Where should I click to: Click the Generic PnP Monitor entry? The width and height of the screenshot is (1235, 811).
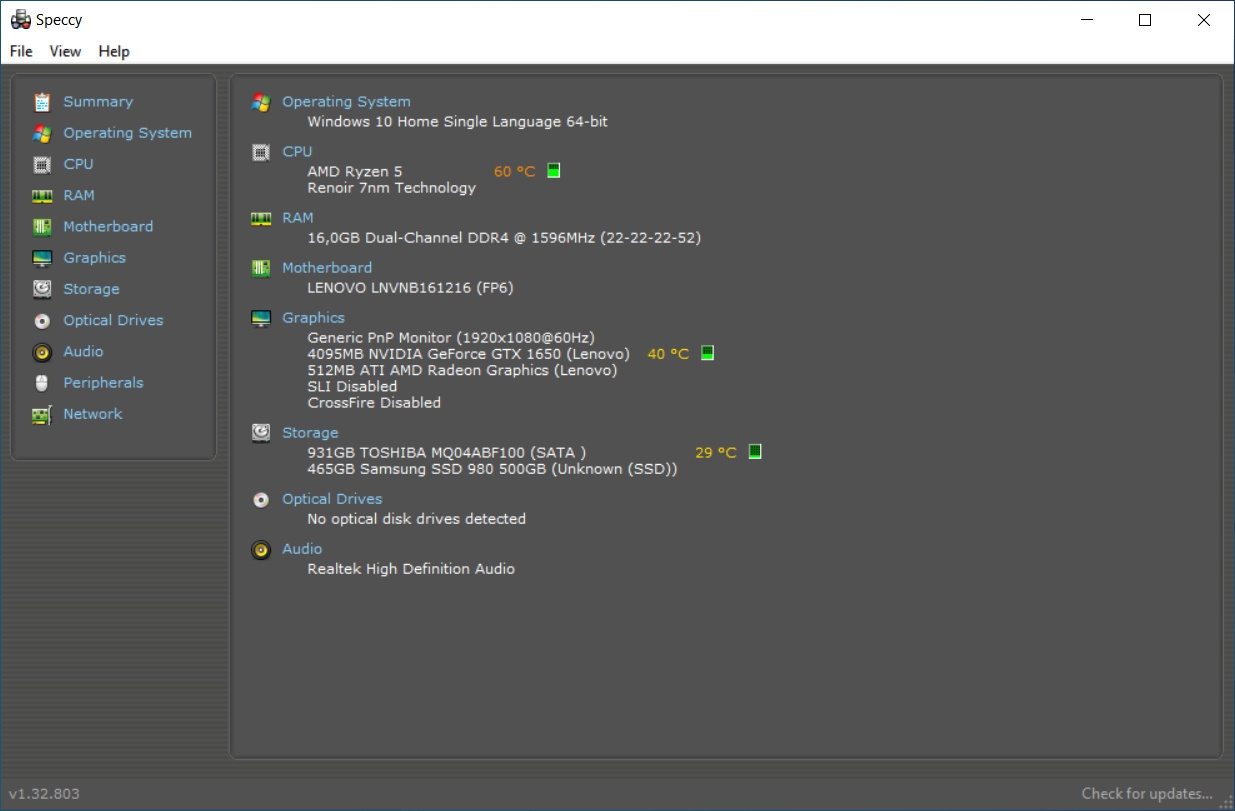coord(451,338)
